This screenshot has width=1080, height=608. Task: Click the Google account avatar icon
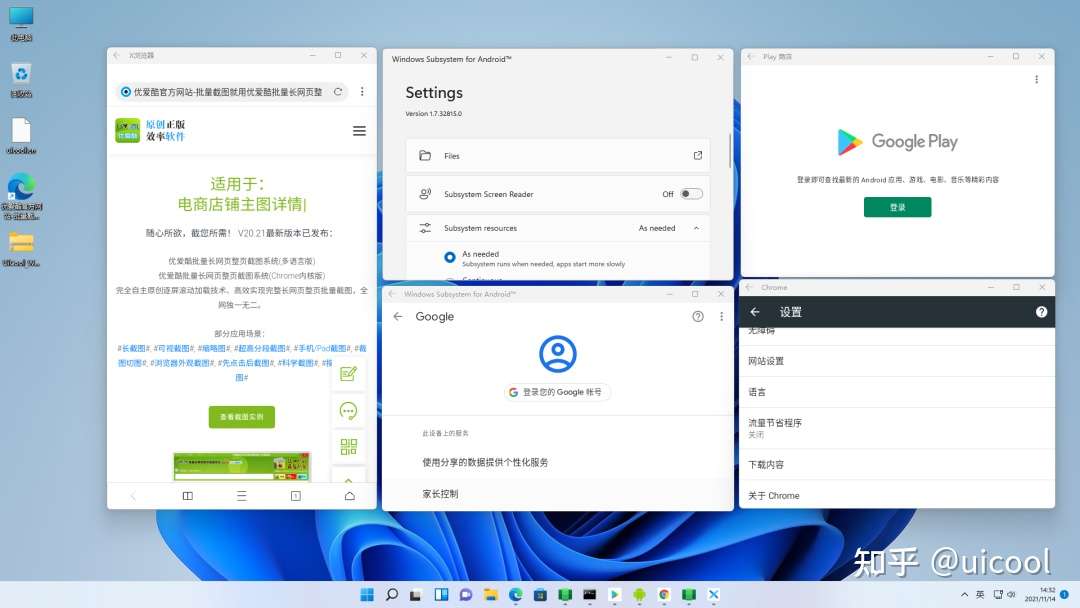click(557, 354)
